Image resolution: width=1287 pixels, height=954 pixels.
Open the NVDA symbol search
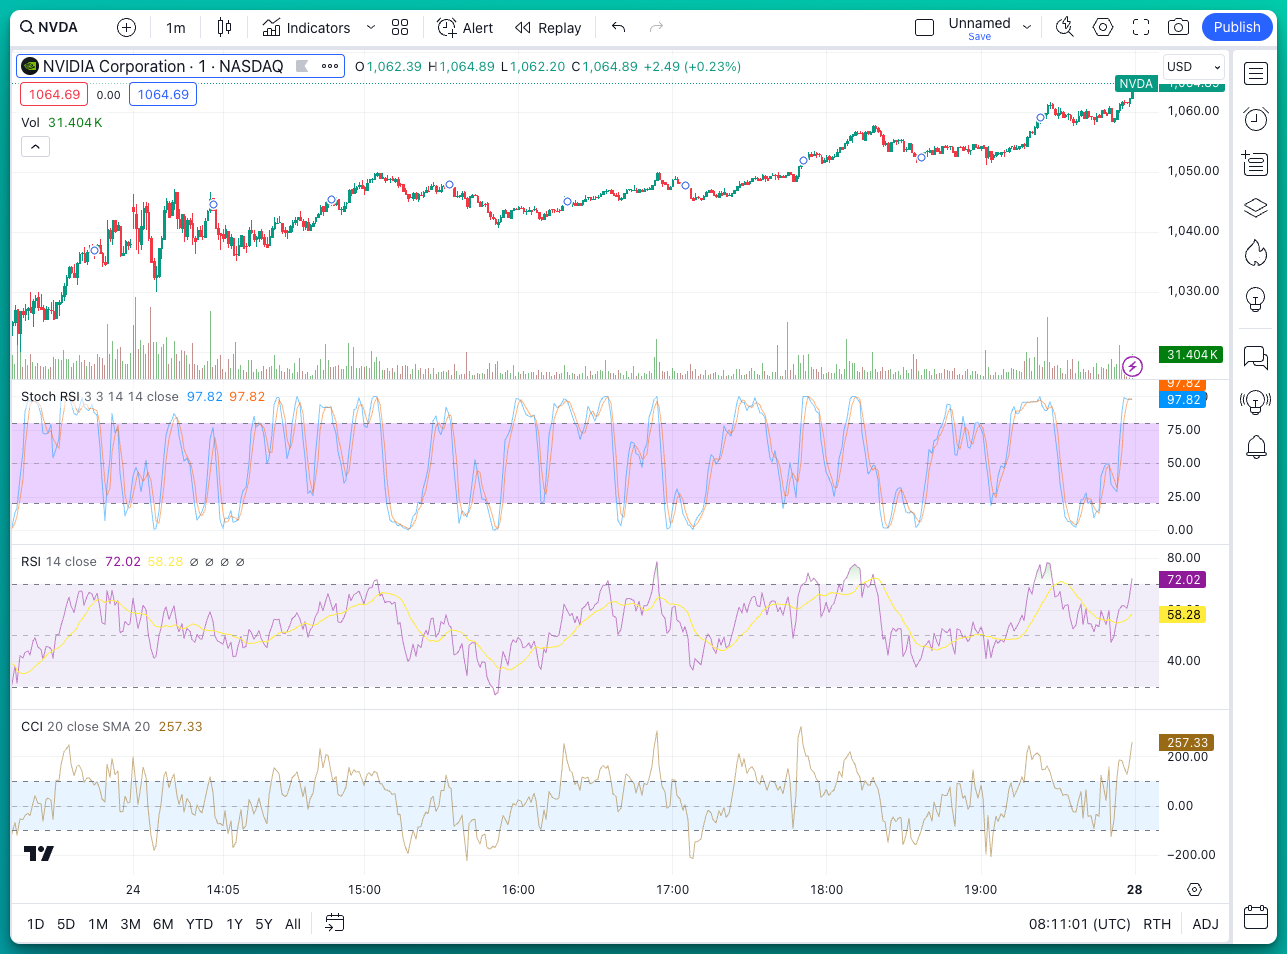tap(50, 27)
